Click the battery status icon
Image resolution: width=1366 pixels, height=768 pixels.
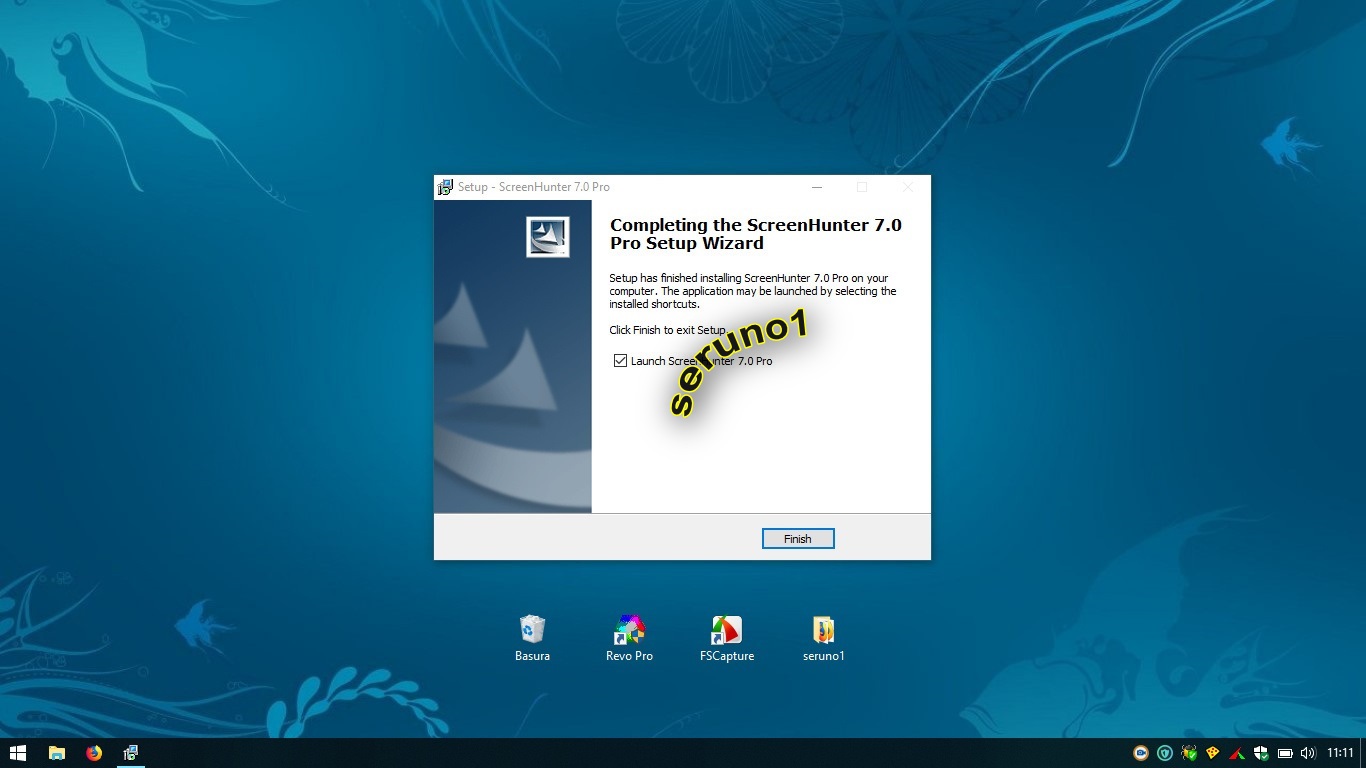[1285, 753]
